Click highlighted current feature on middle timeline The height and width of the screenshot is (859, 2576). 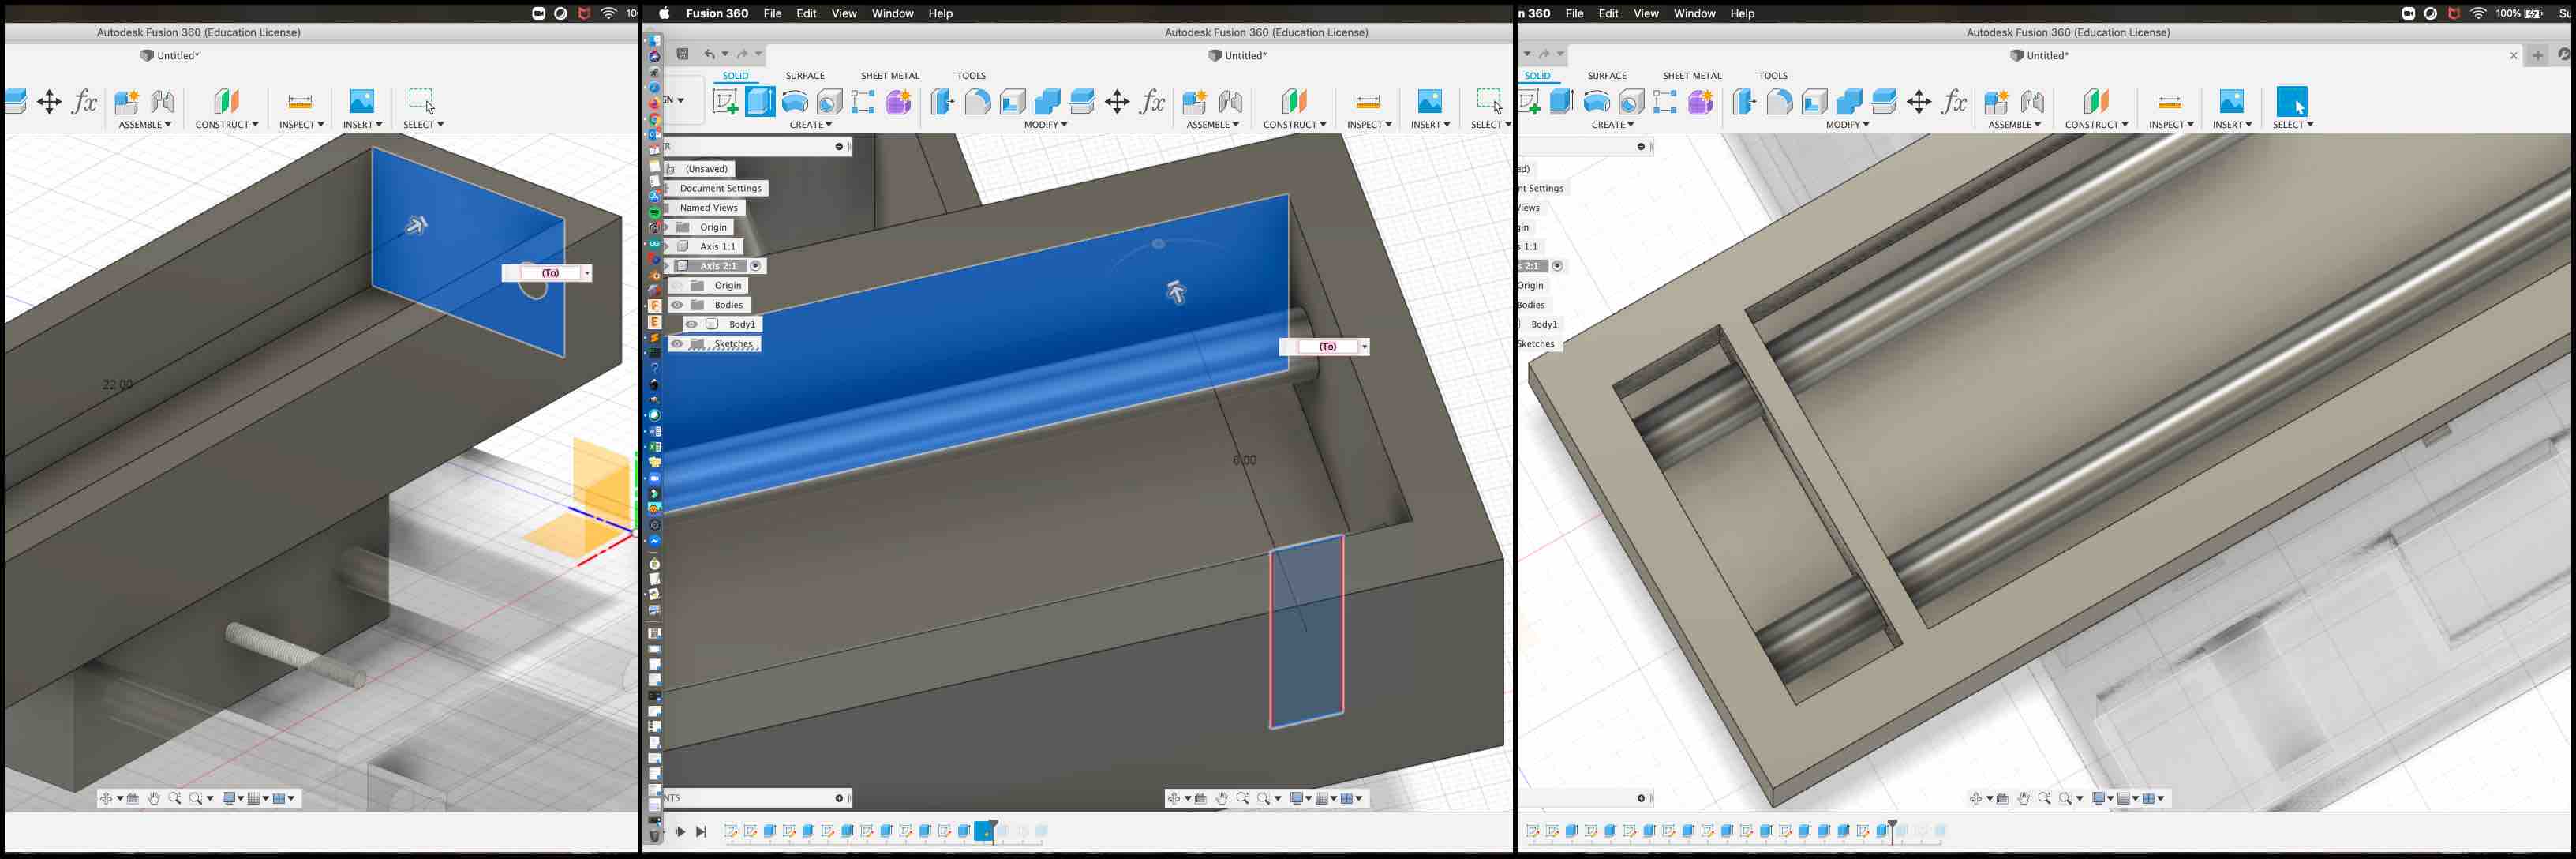[983, 831]
